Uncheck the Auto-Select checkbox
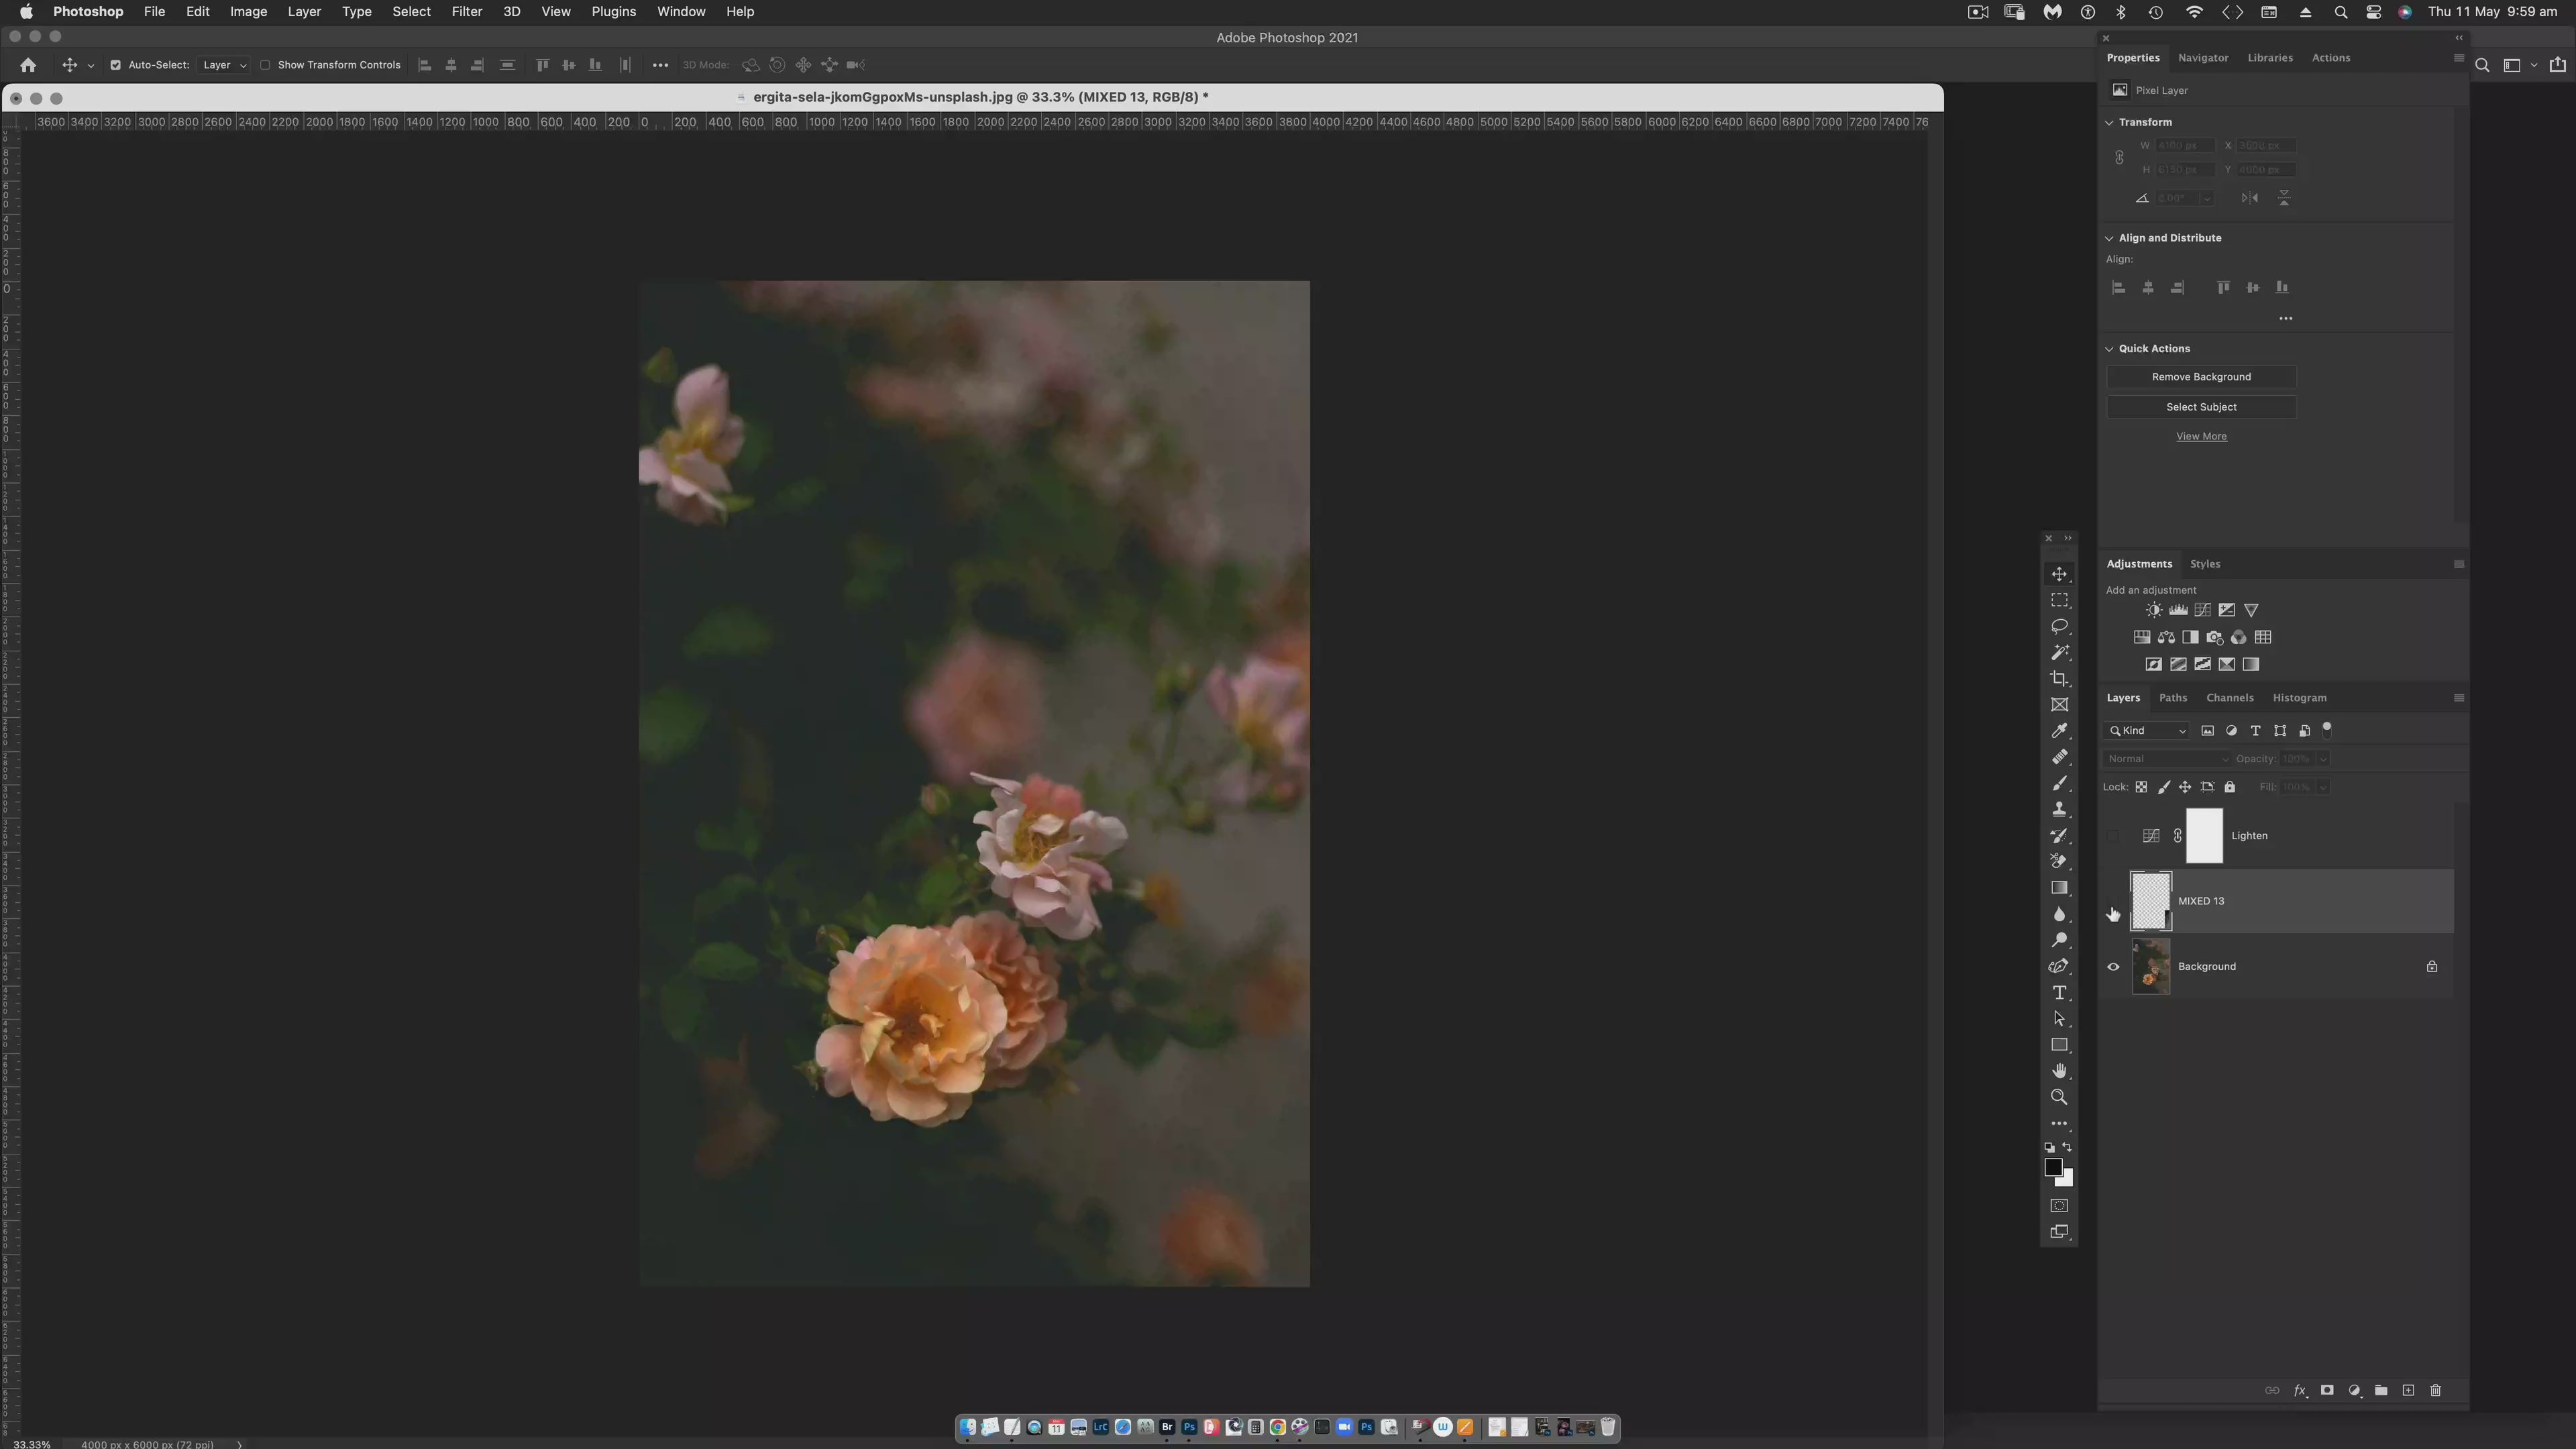This screenshot has height=1449, width=2576. pyautogui.click(x=115, y=65)
